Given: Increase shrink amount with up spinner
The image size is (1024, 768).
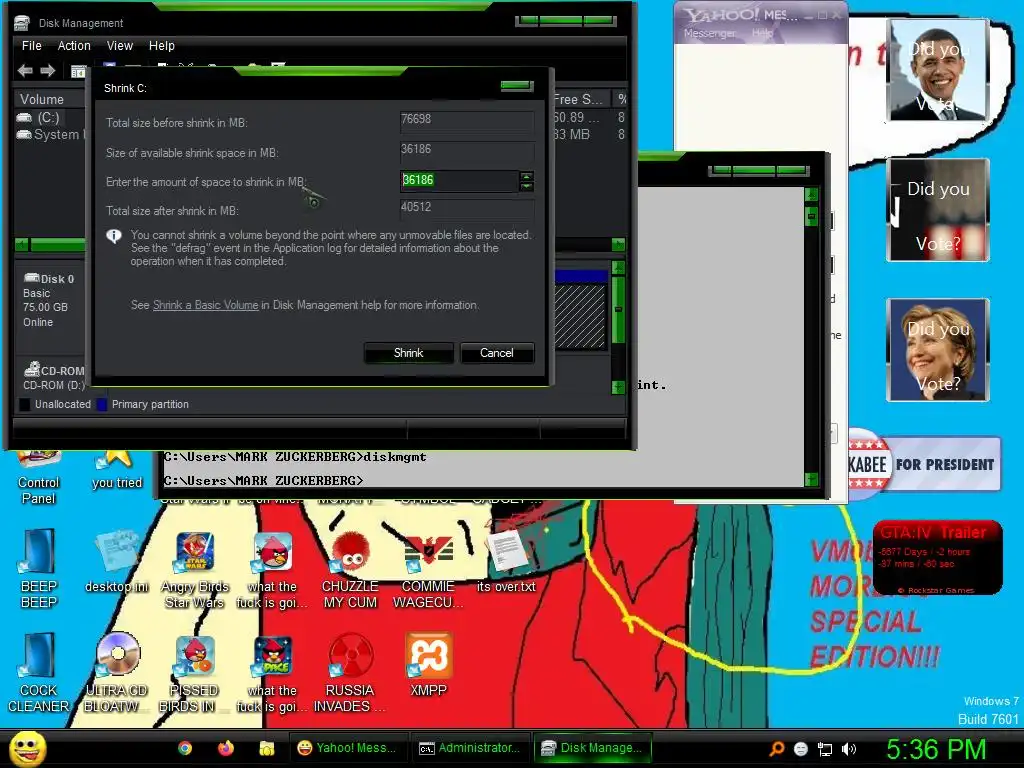Looking at the screenshot, I should (x=526, y=176).
